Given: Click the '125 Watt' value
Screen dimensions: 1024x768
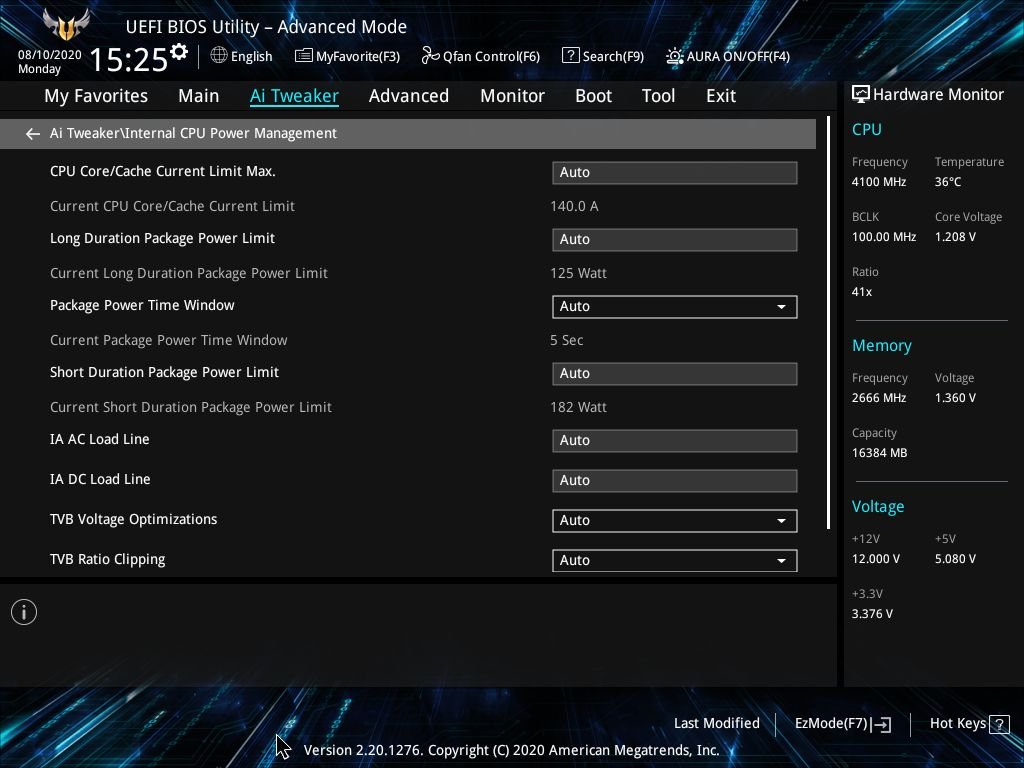Looking at the screenshot, I should 578,273.
